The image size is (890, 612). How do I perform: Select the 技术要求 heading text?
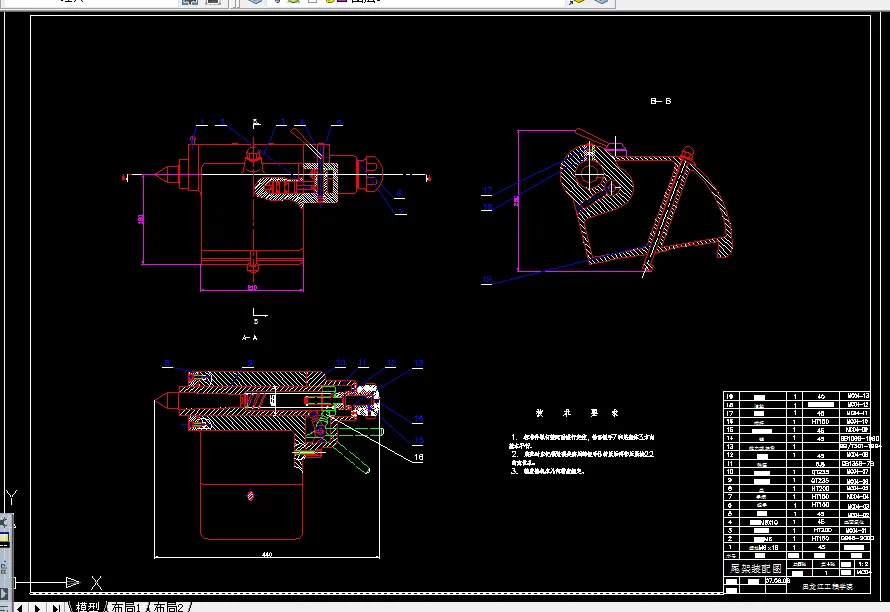point(577,413)
